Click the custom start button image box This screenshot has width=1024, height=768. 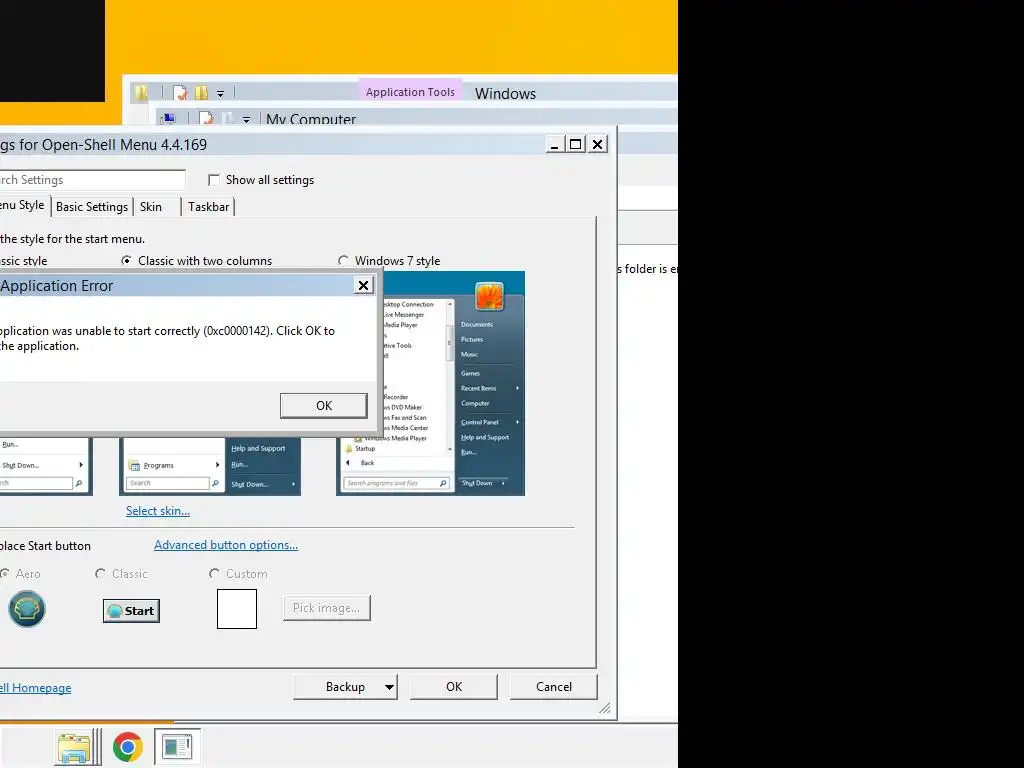pos(237,609)
